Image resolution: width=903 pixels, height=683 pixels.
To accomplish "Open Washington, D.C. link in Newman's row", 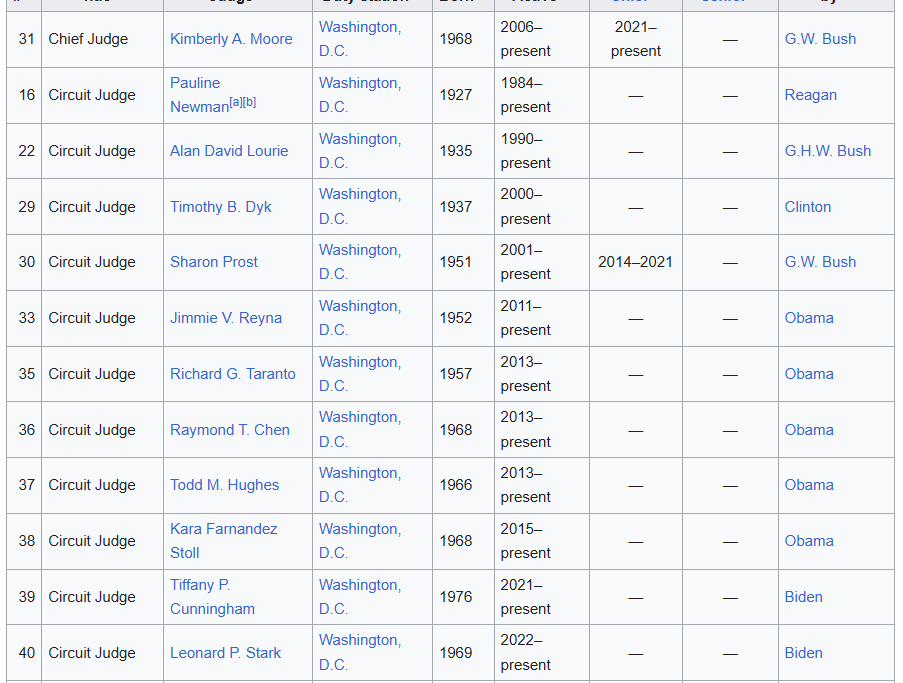I will [360, 95].
